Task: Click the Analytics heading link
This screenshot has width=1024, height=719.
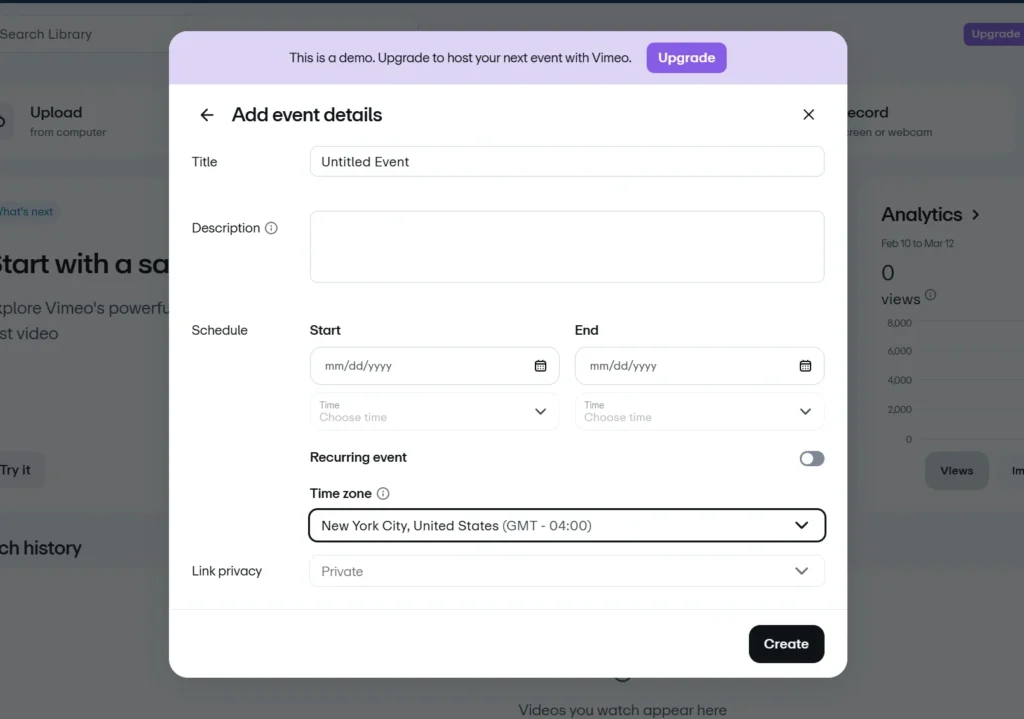Action: pyautogui.click(x=921, y=214)
